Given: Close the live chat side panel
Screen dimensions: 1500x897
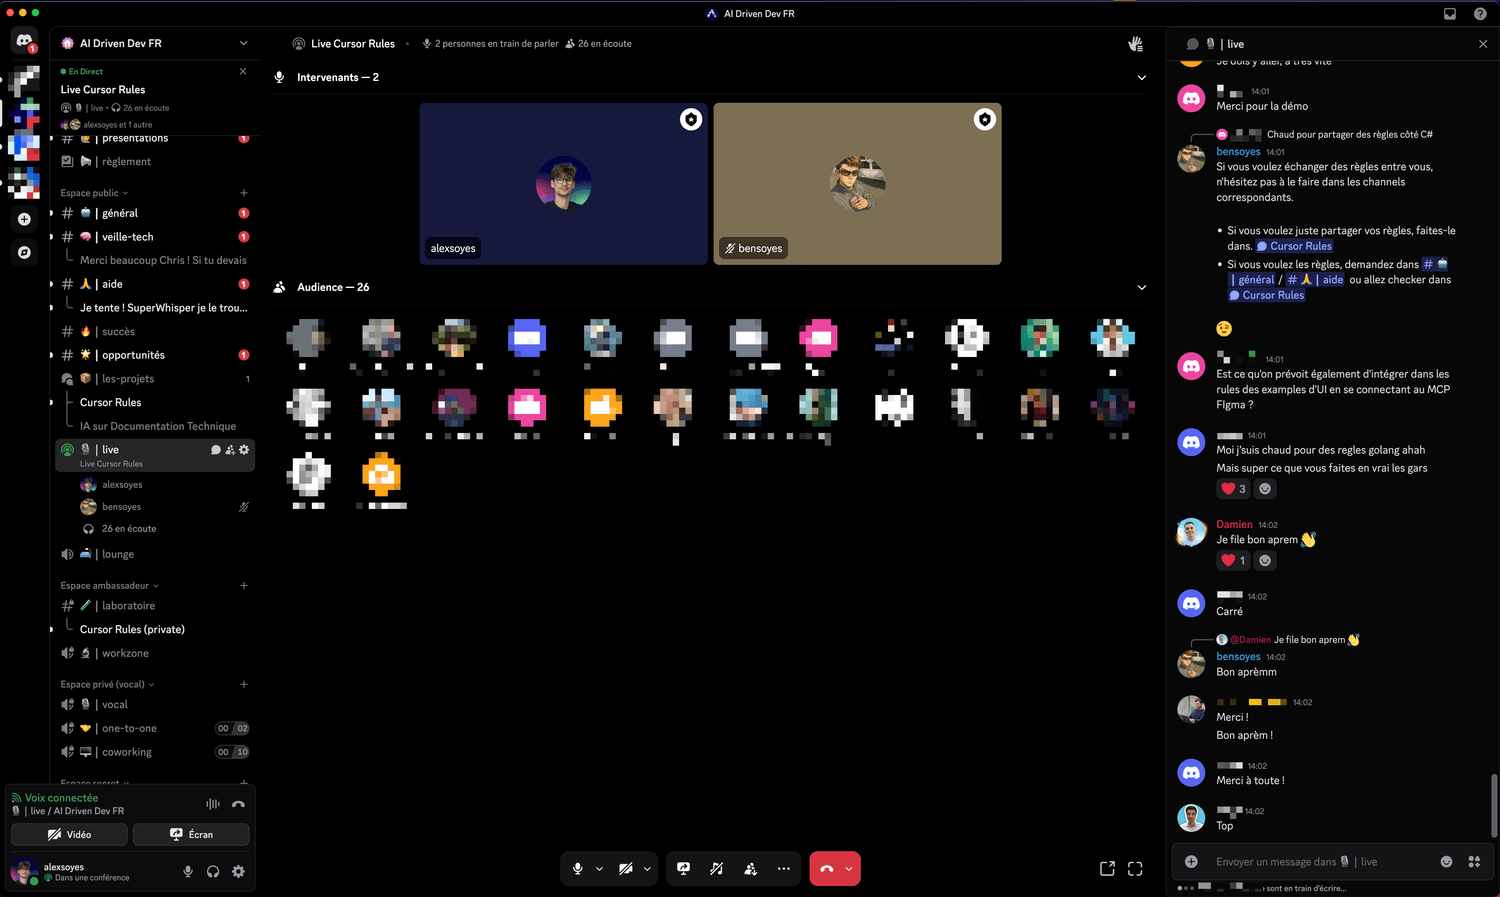Looking at the screenshot, I should 1482,44.
